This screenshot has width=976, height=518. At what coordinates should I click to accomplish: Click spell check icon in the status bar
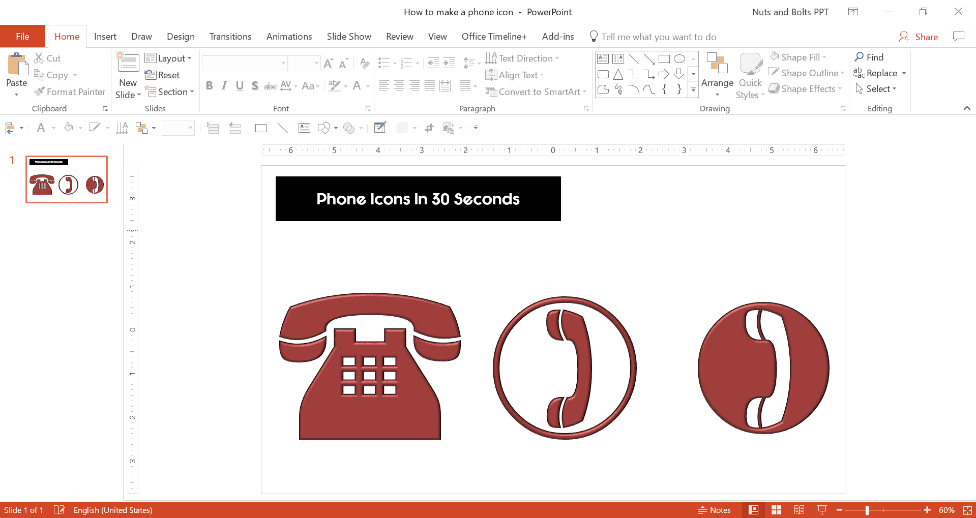(59, 510)
